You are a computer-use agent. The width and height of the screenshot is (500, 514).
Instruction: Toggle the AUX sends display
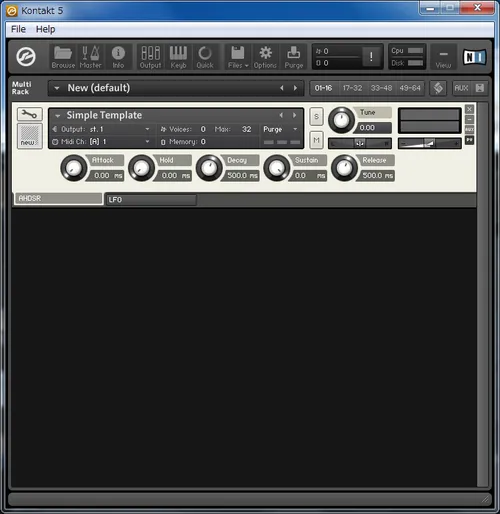pyautogui.click(x=461, y=88)
